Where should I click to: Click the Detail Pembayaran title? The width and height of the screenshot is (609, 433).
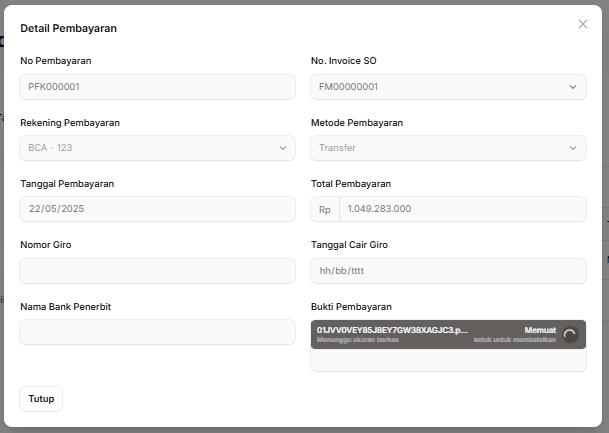[68, 28]
